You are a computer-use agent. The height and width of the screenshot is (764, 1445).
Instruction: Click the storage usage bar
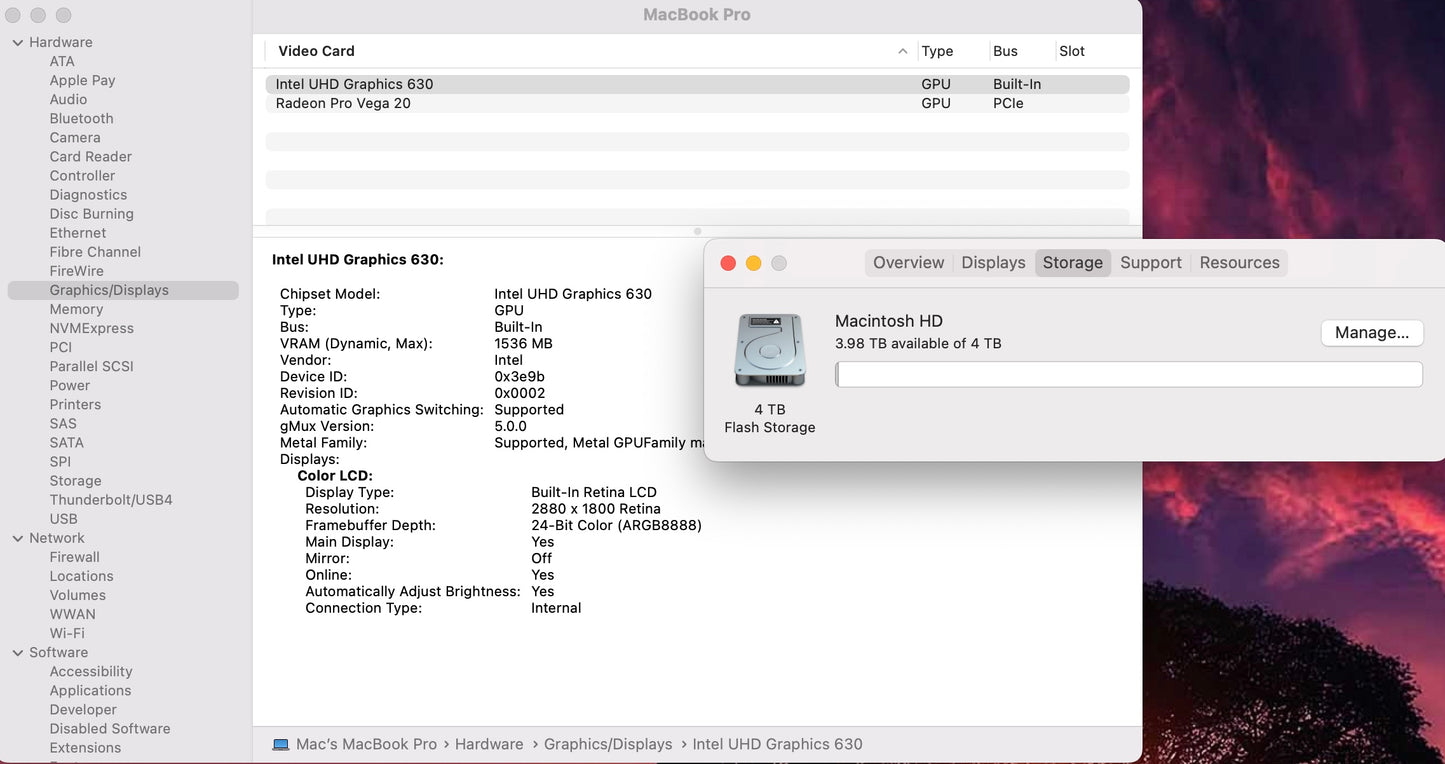(1128, 374)
